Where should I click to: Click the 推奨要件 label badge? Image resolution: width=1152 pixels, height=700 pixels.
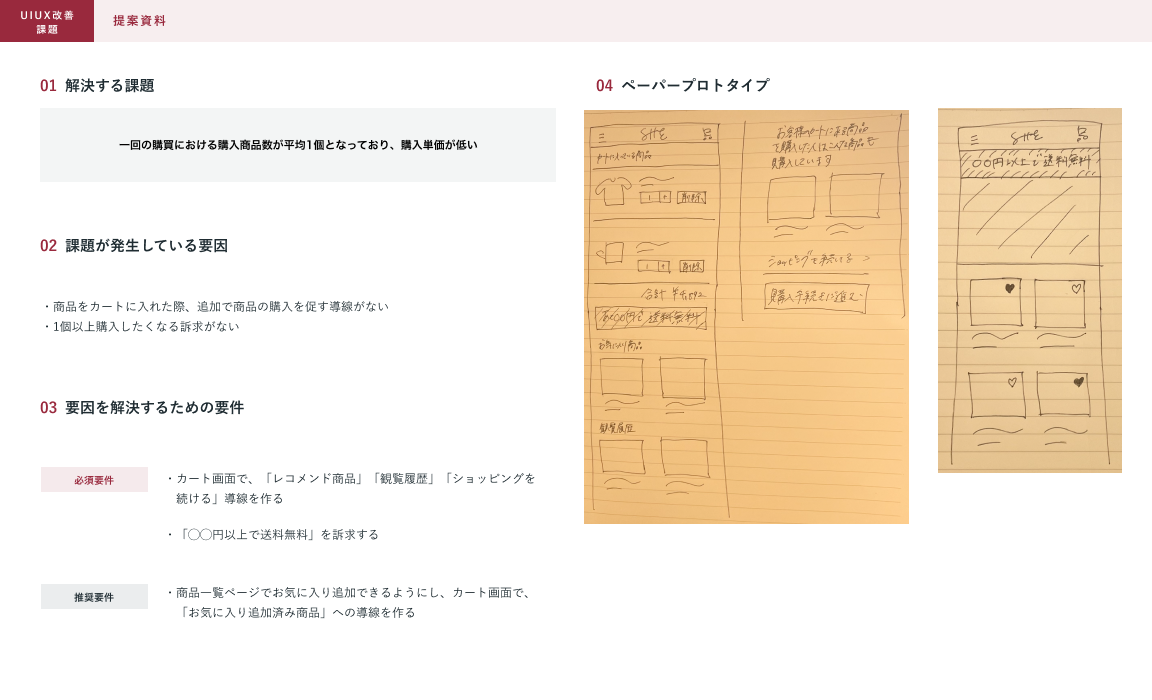point(94,597)
